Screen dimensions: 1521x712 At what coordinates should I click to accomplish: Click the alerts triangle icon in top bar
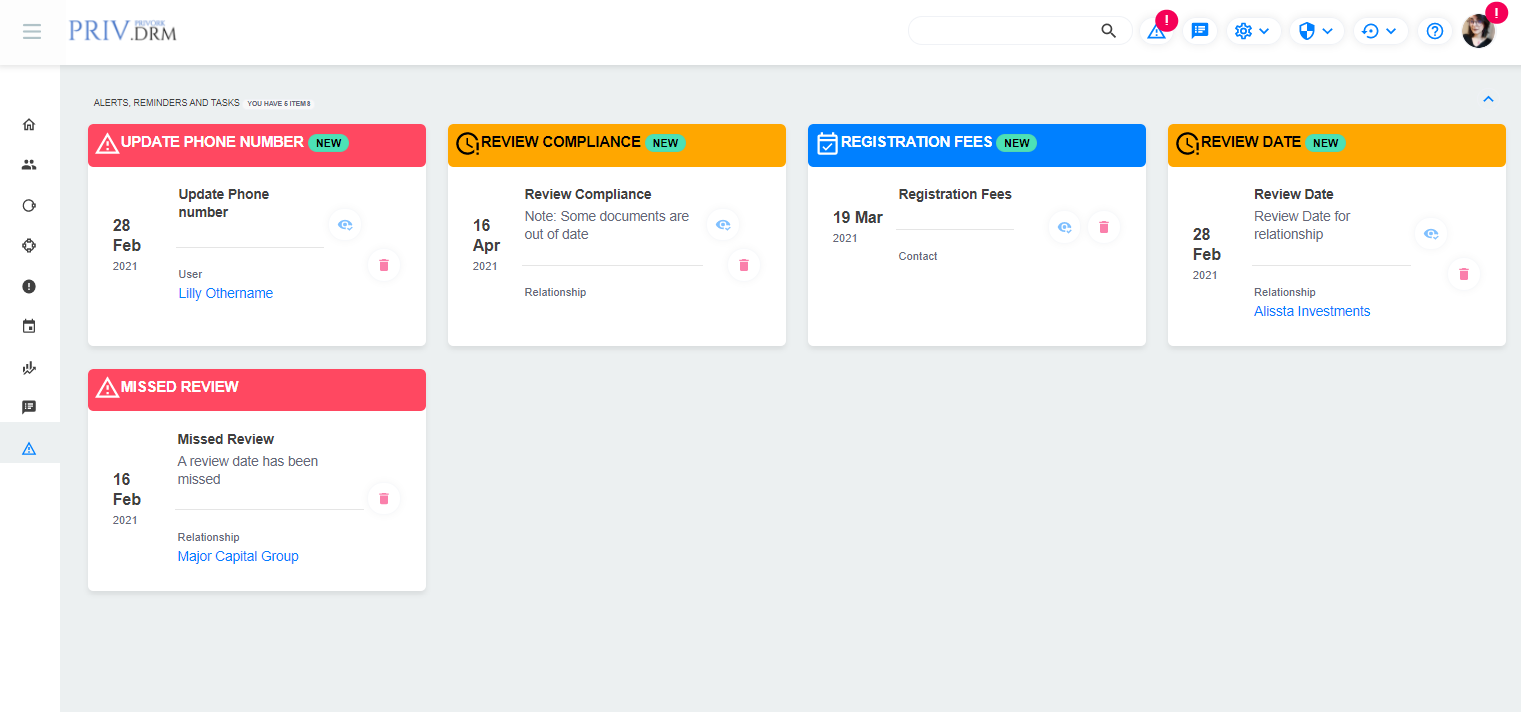pyautogui.click(x=1156, y=31)
